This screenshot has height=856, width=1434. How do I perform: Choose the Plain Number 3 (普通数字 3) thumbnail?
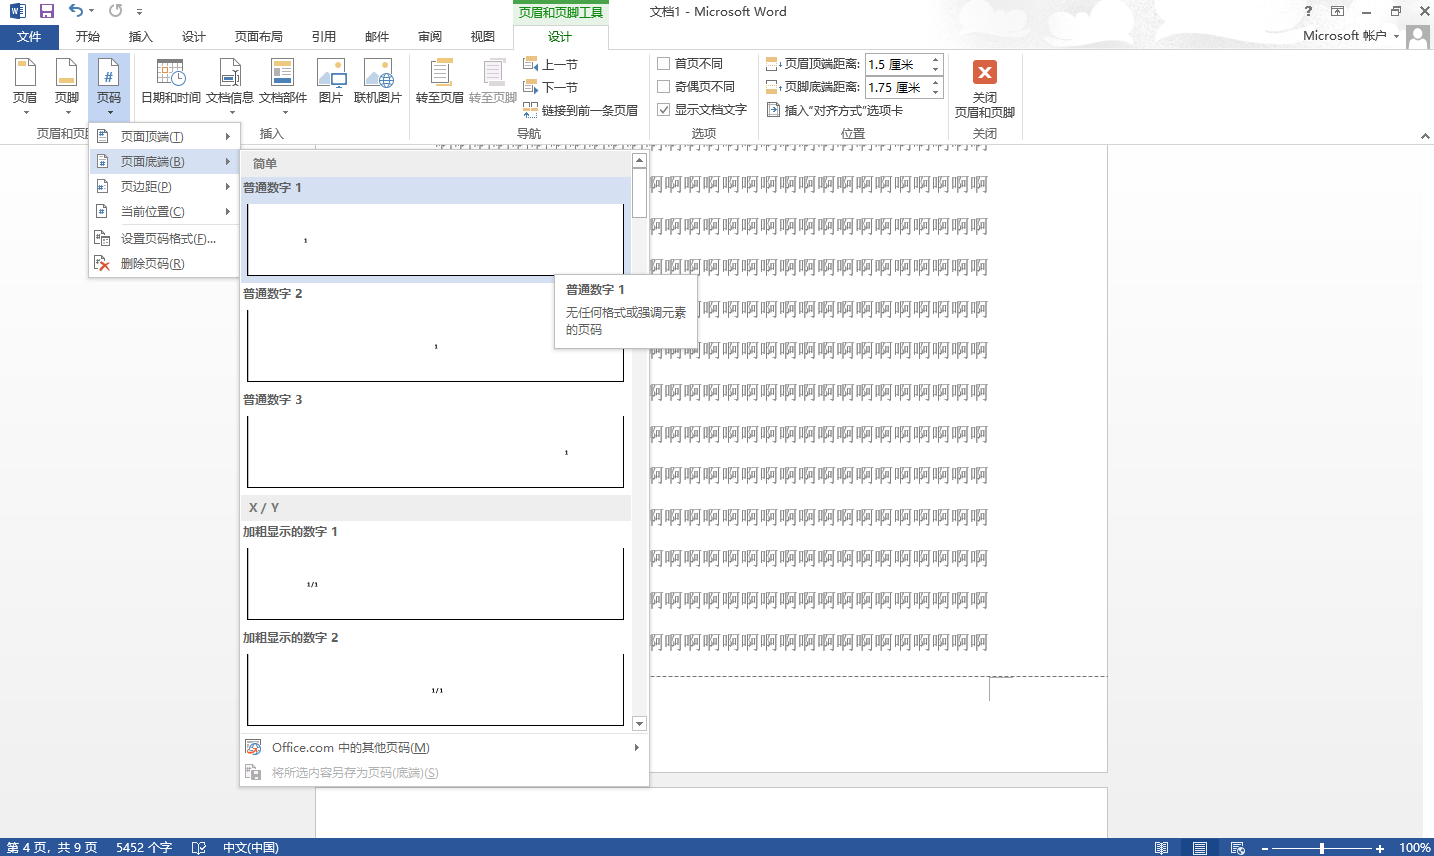coord(435,451)
